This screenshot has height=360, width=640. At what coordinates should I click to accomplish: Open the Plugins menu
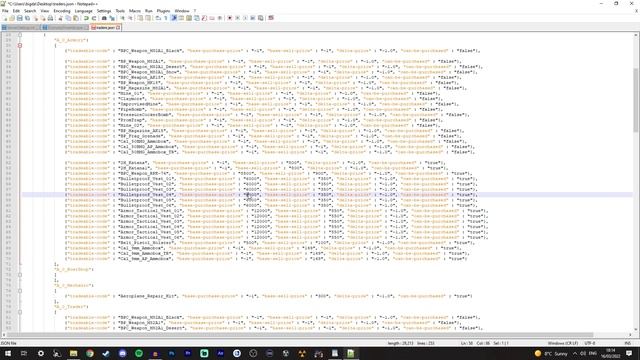pos(163,11)
